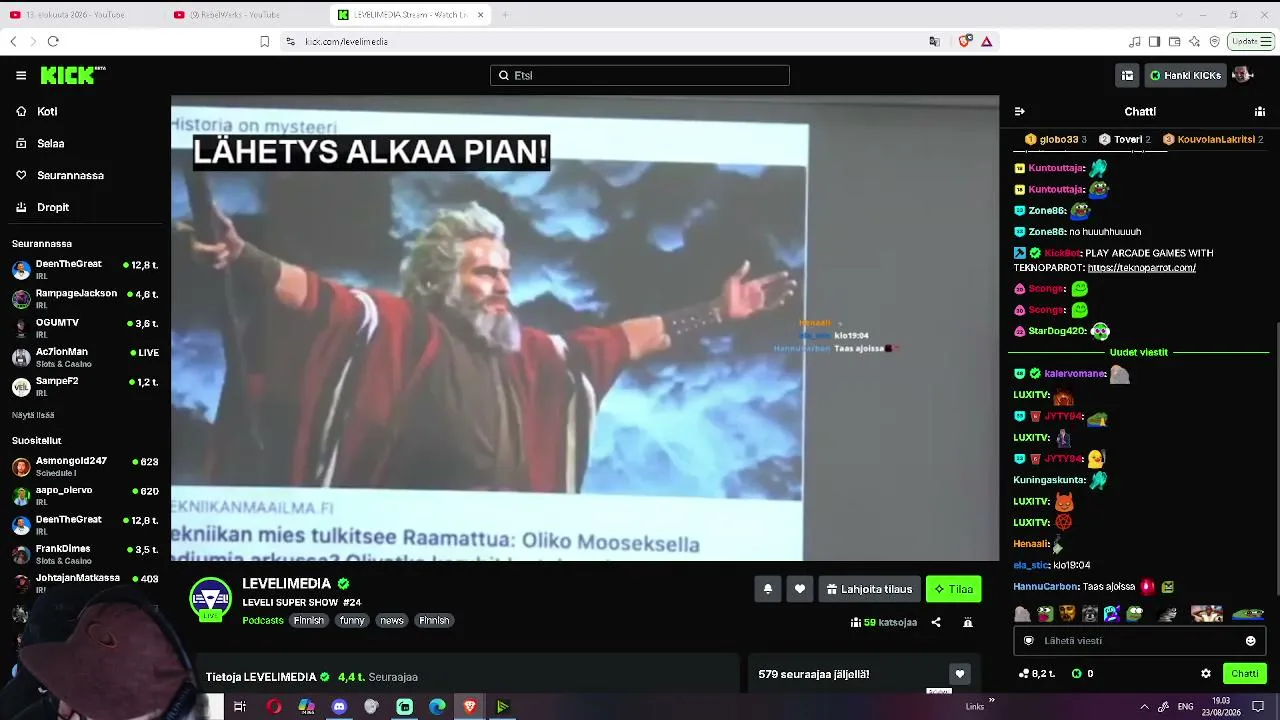
Task: Open the Kick sidebar hamburger menu
Action: coord(21,75)
